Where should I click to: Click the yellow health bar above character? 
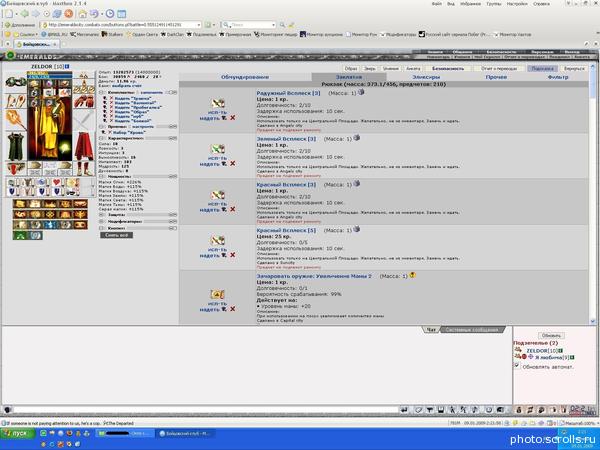pyautogui.click(x=49, y=72)
